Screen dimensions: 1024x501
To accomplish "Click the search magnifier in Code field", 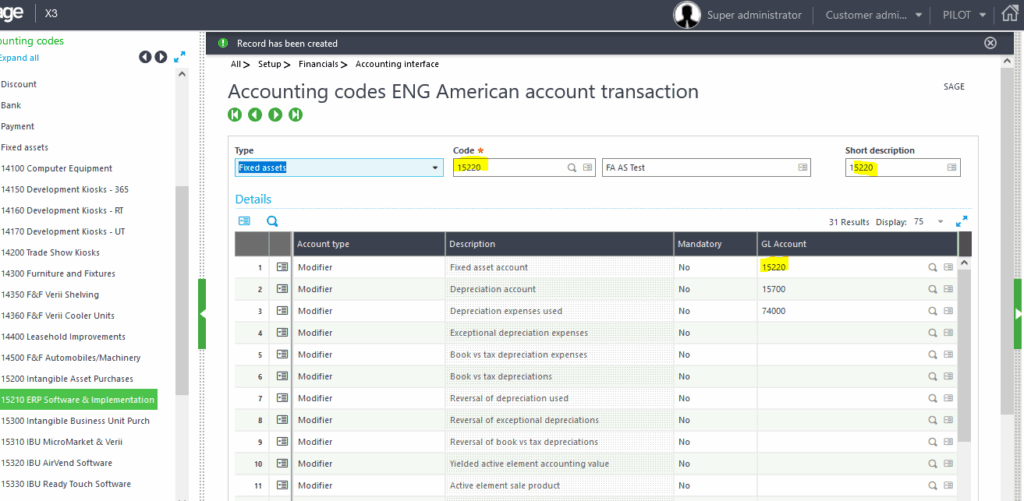I will (x=572, y=168).
